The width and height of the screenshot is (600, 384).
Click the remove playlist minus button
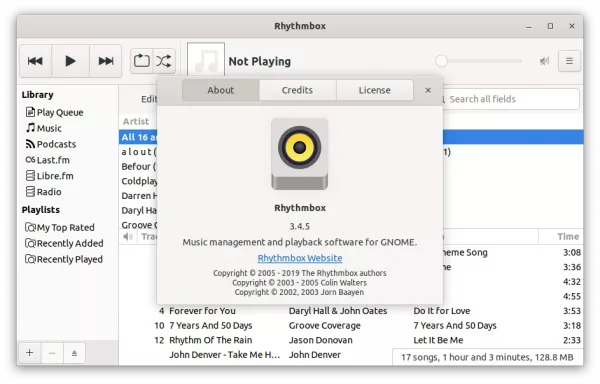click(52, 353)
